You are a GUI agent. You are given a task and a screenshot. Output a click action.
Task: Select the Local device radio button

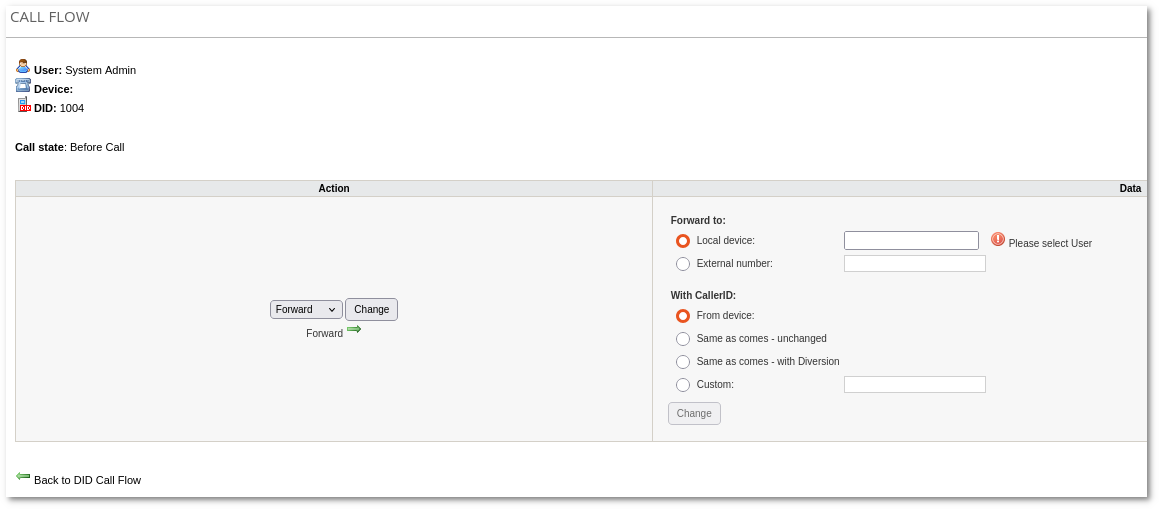pos(683,241)
